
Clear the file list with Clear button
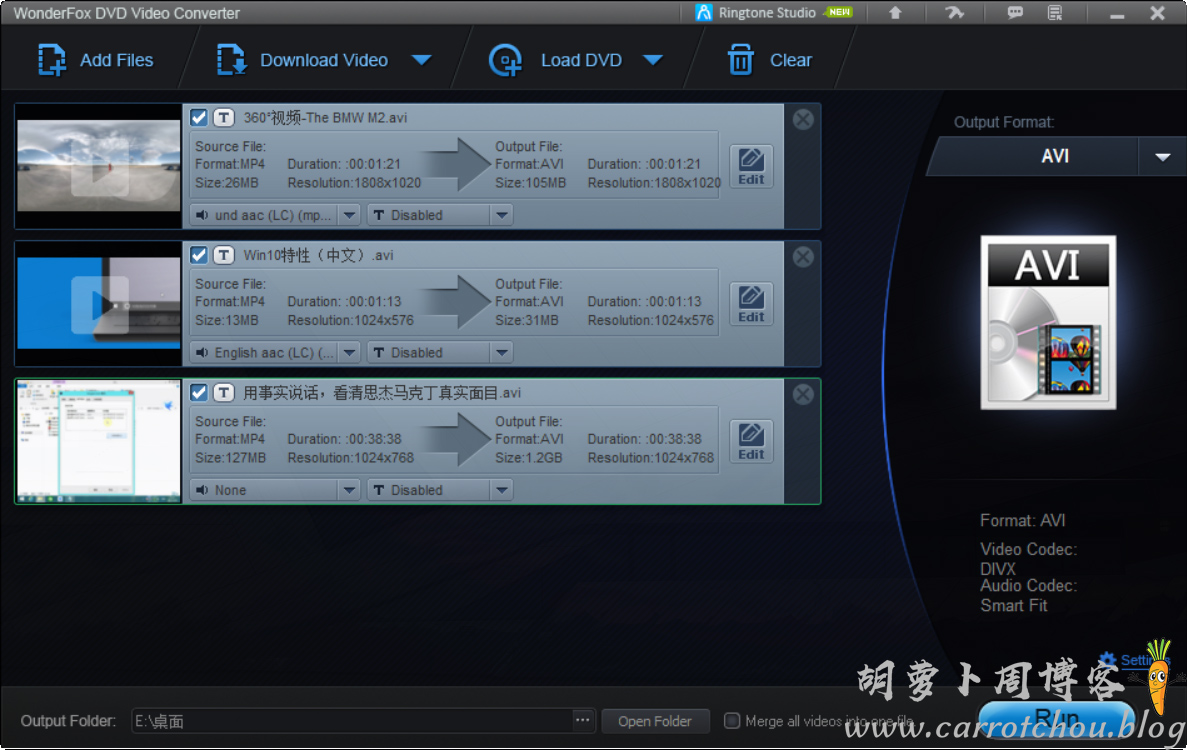tap(769, 60)
